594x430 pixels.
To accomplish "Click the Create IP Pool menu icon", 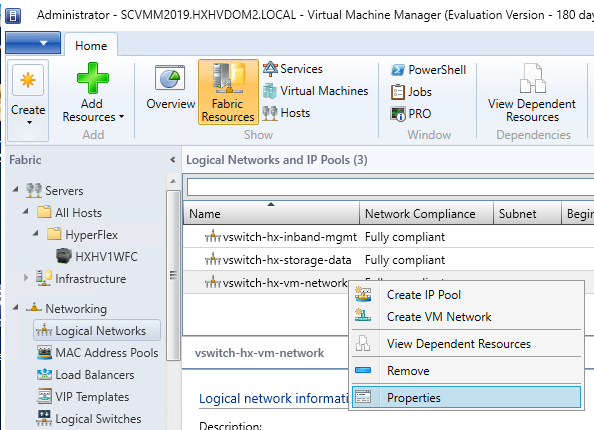I will [363, 294].
